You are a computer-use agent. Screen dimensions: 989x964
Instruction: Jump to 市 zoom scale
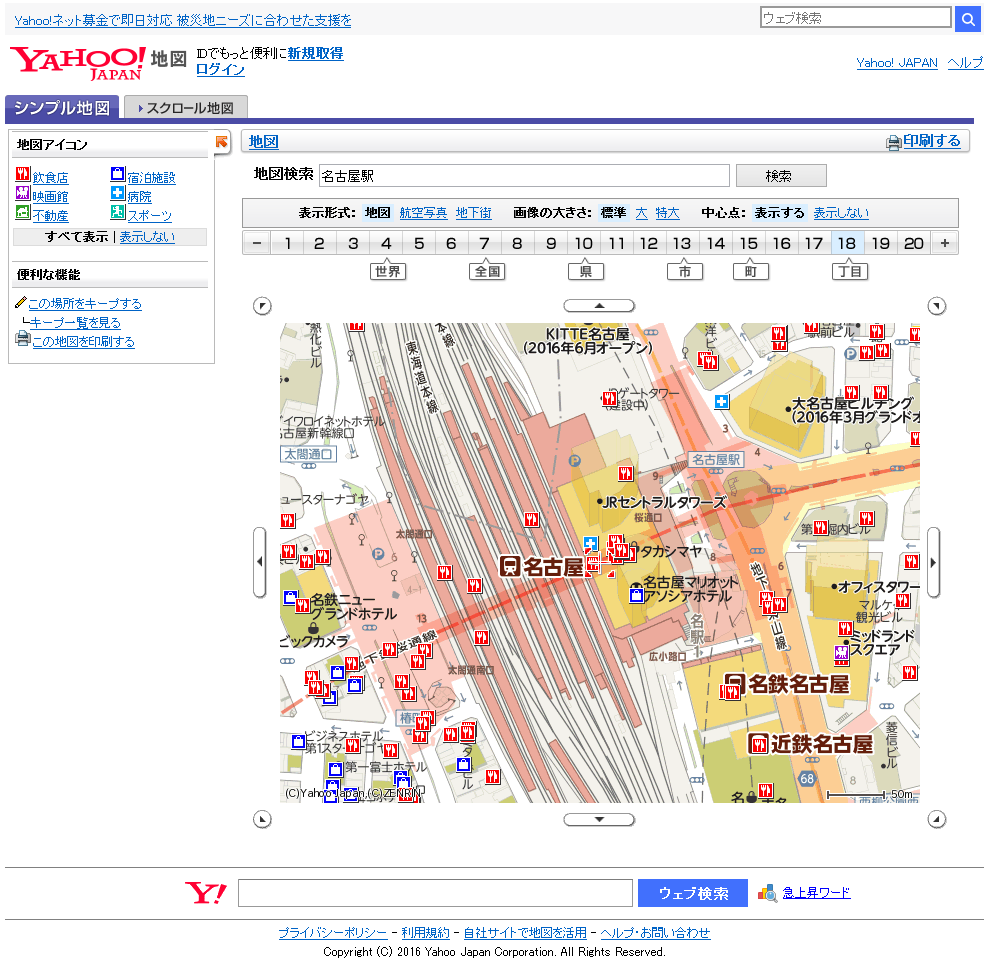[x=684, y=271]
